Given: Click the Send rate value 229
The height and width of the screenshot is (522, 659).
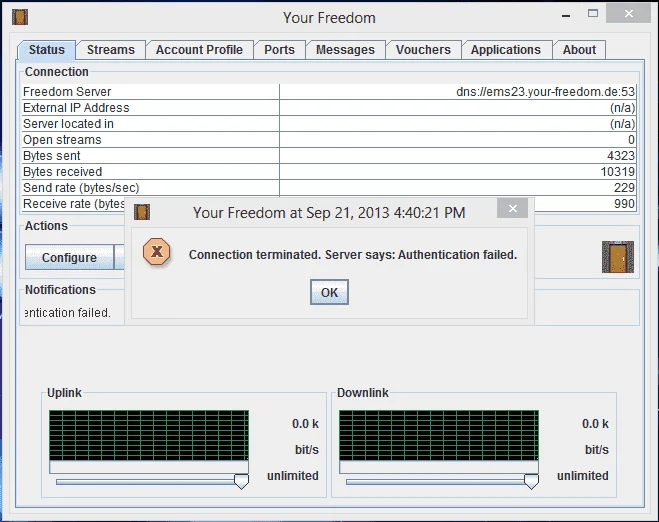Looking at the screenshot, I should [624, 187].
